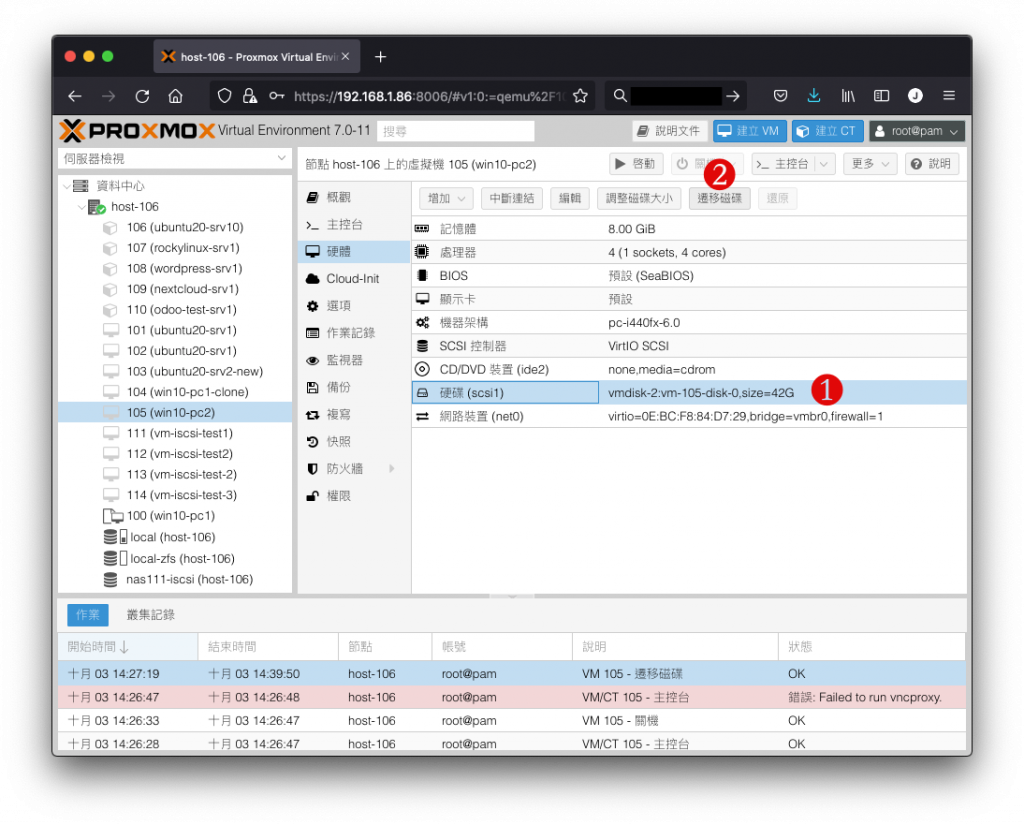Open the library bookshelf icon
The width and height of the screenshot is (1024, 825).
pos(848,96)
